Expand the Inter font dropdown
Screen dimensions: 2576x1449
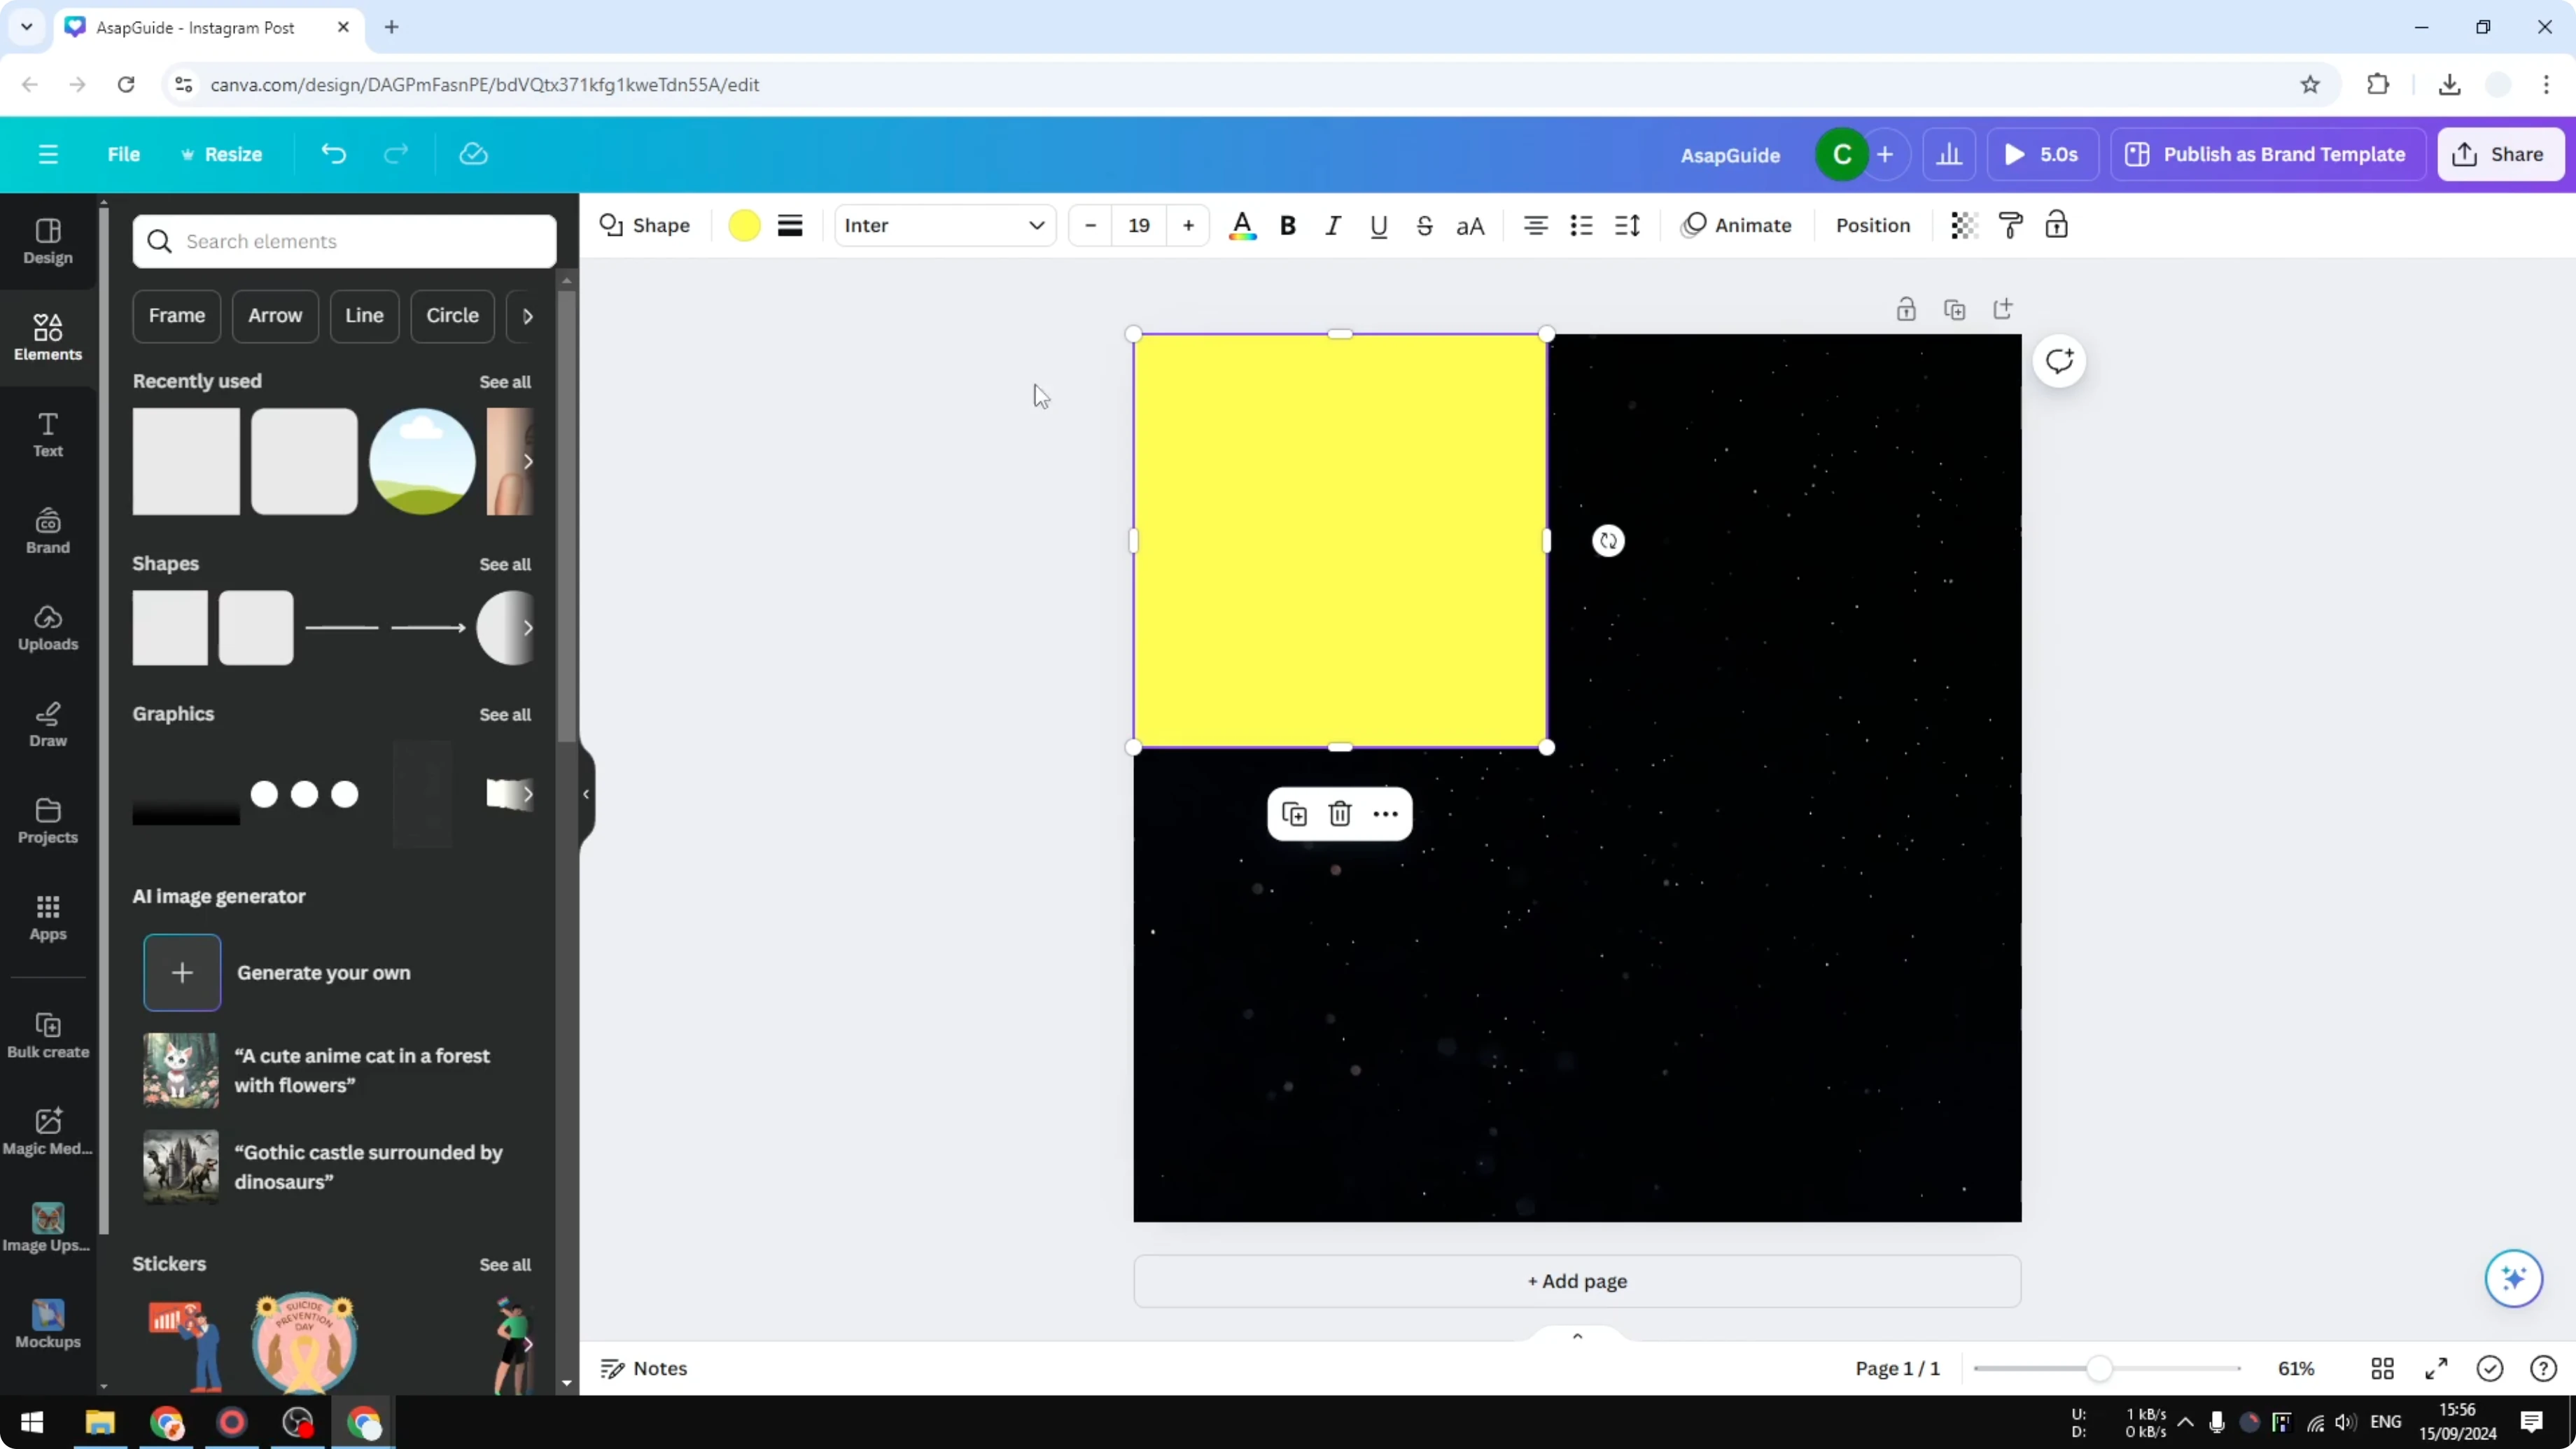[945, 225]
